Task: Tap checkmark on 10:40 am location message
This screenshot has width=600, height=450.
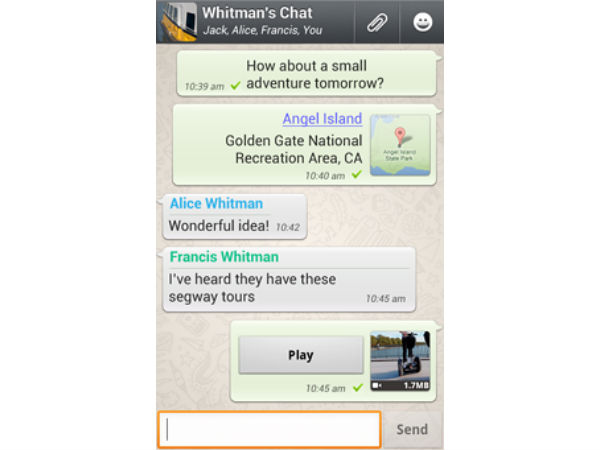Action: pyautogui.click(x=357, y=174)
